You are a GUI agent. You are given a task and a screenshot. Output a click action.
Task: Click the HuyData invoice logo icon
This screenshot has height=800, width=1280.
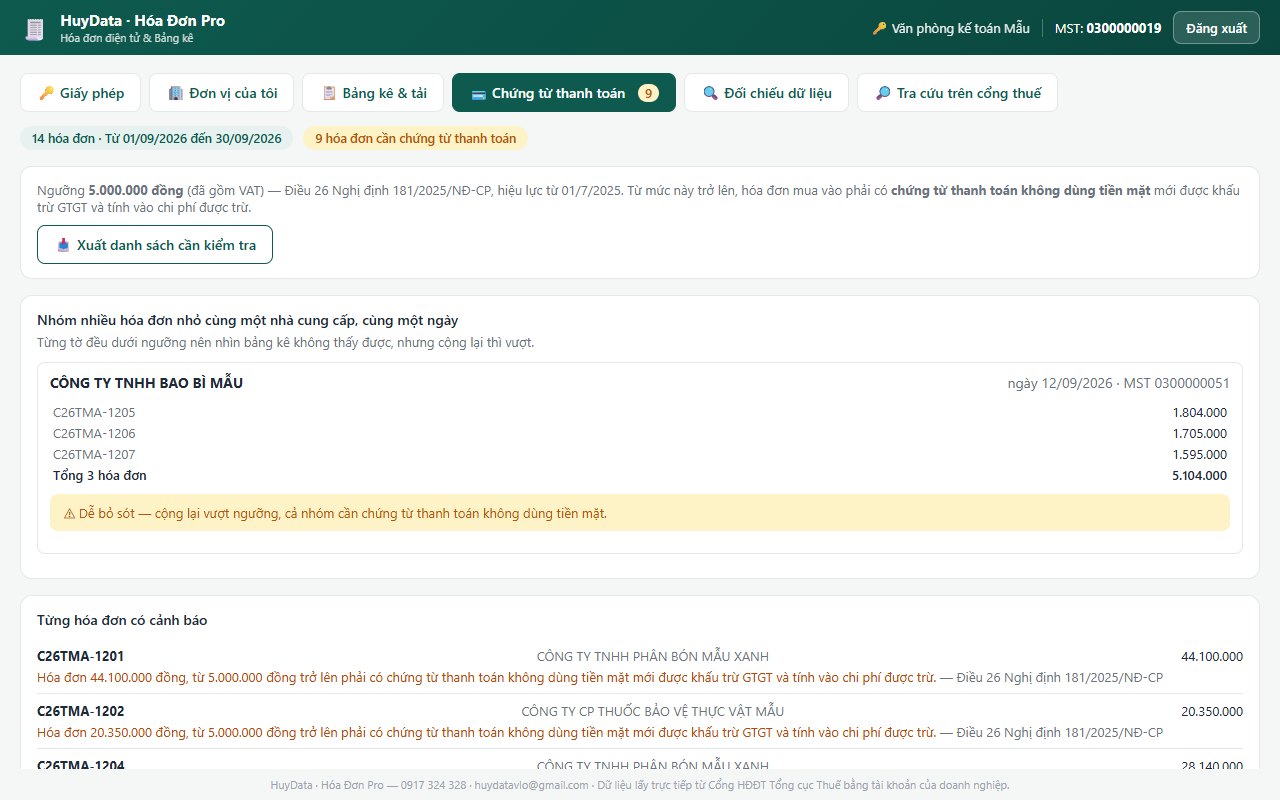[35, 29]
